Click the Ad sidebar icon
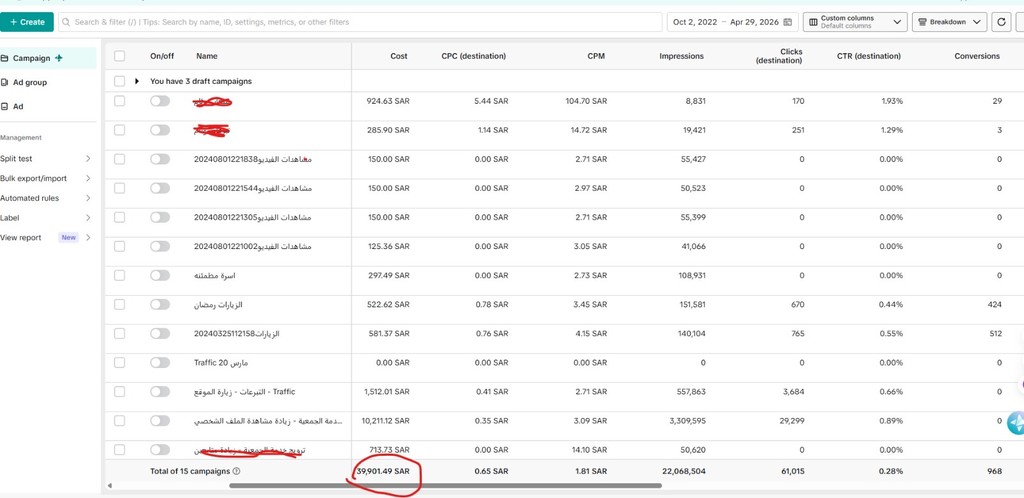Image resolution: width=1024 pixels, height=498 pixels. pyautogui.click(x=5, y=106)
